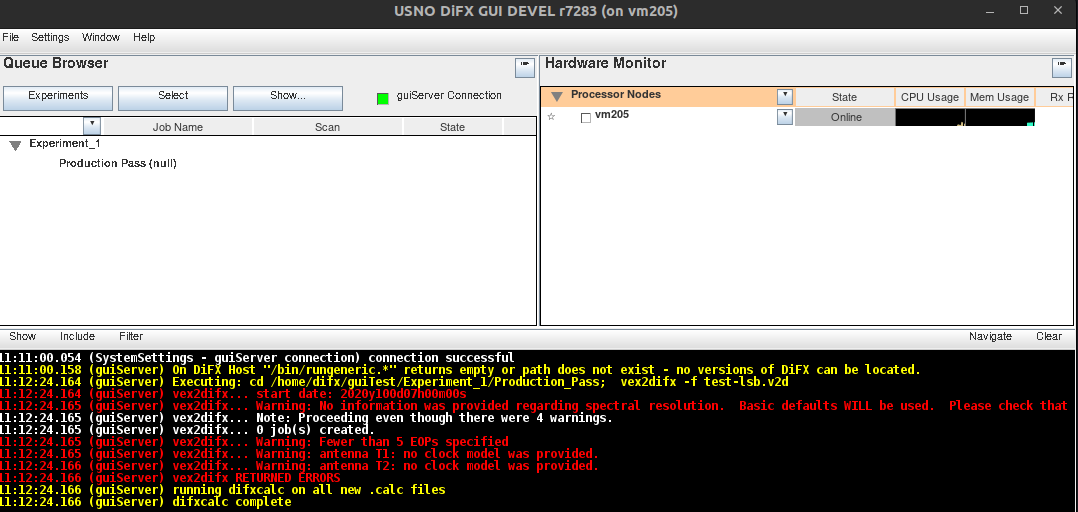
Task: Click the vm205 CPU Usage graph
Action: pyautogui.click(x=929, y=117)
